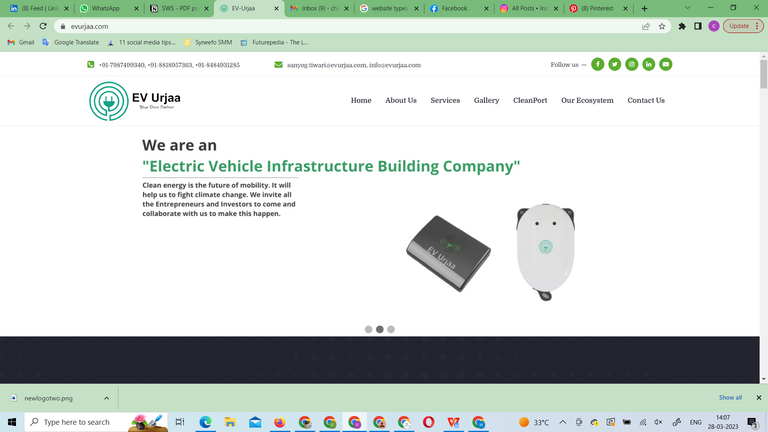Click the EV Urjaa logo

pos(135,101)
